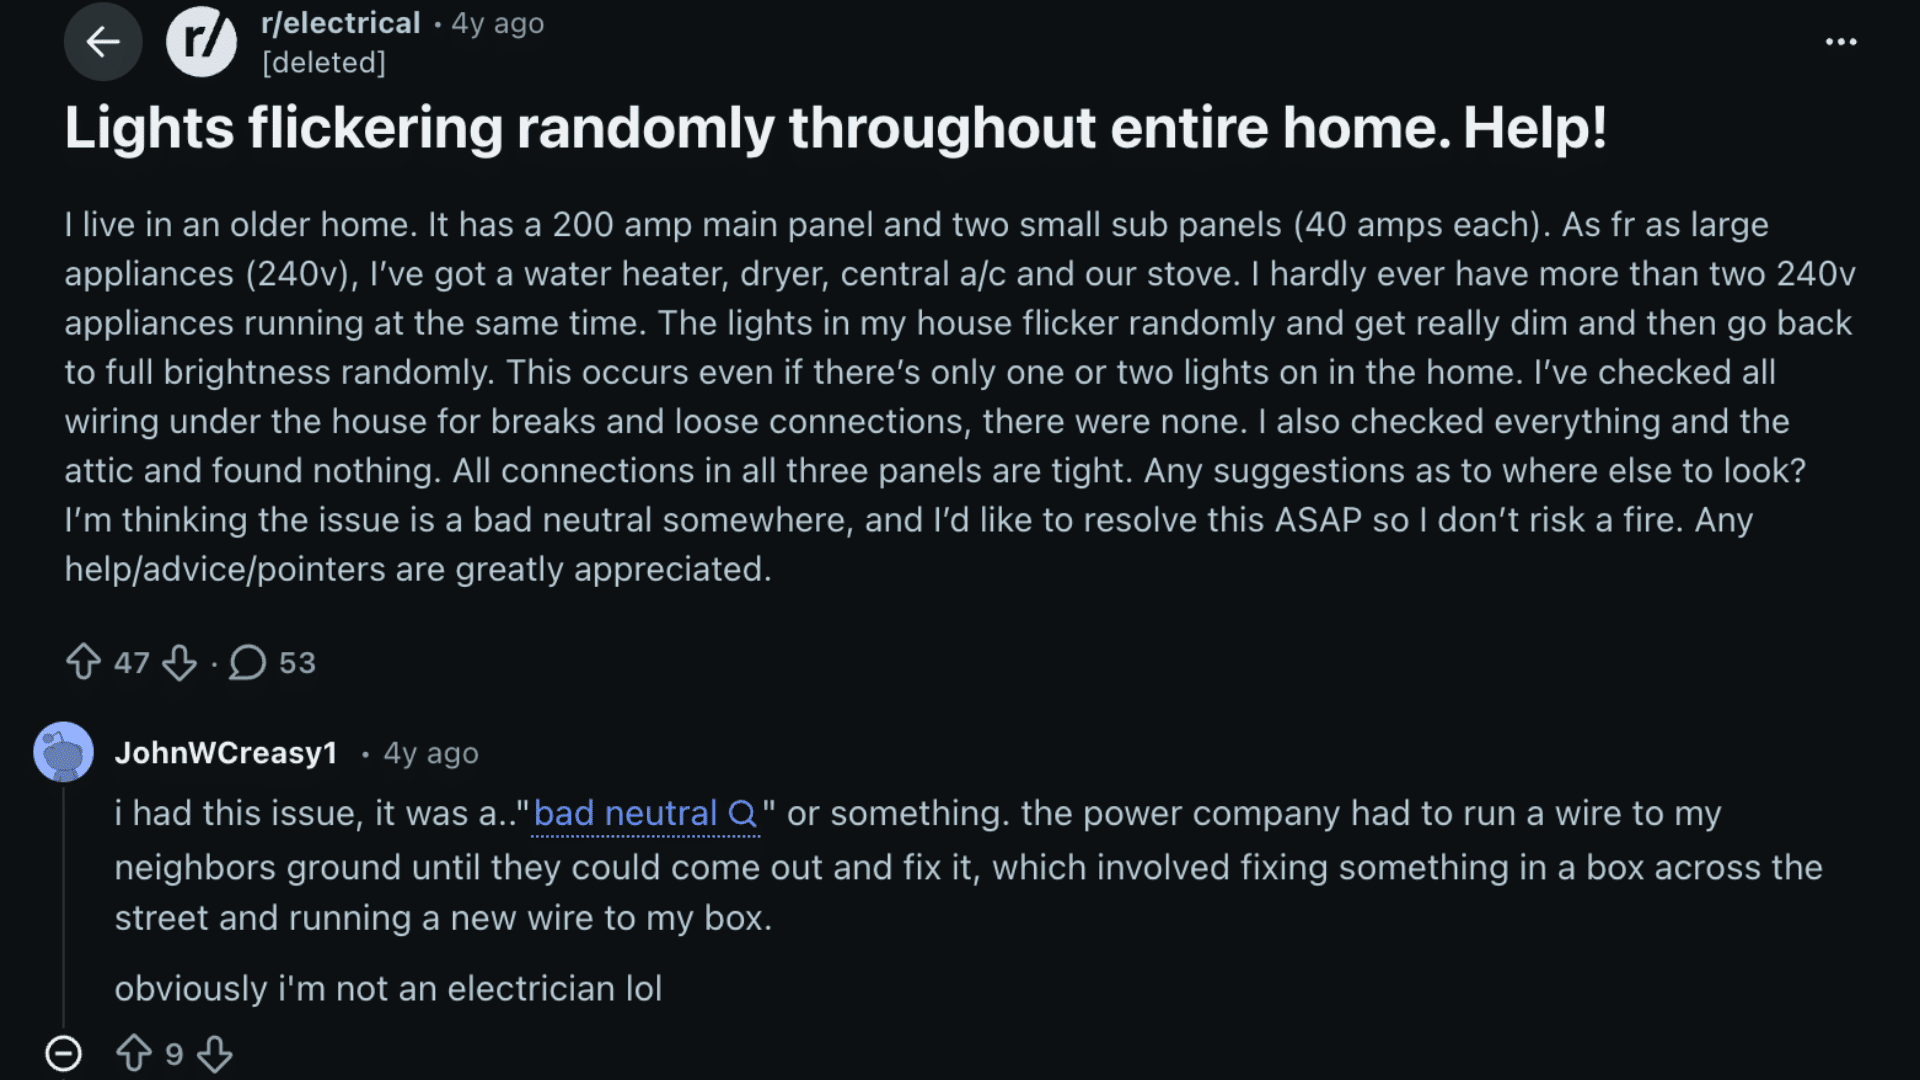Open the r/electrical subreddit avatar
Image resolution: width=1920 pixels, height=1080 pixels.
click(x=200, y=41)
